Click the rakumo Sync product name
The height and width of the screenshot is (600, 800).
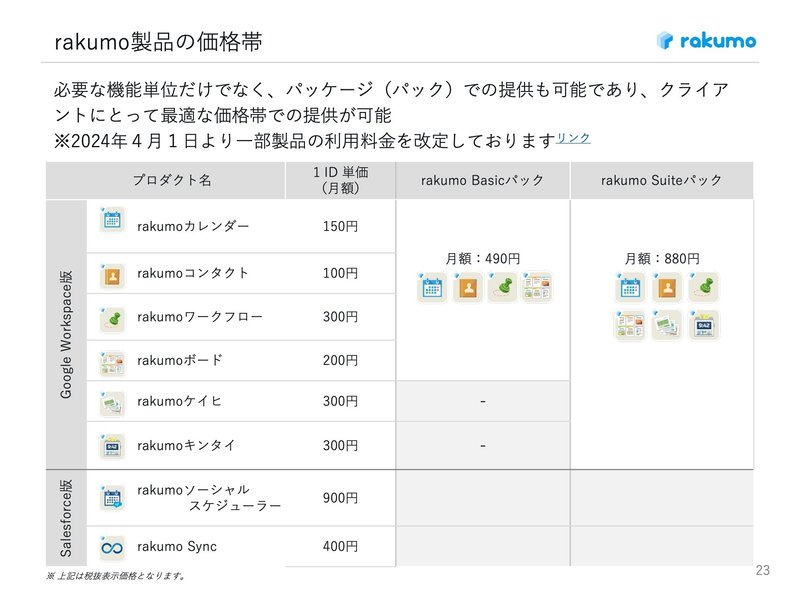(177, 546)
